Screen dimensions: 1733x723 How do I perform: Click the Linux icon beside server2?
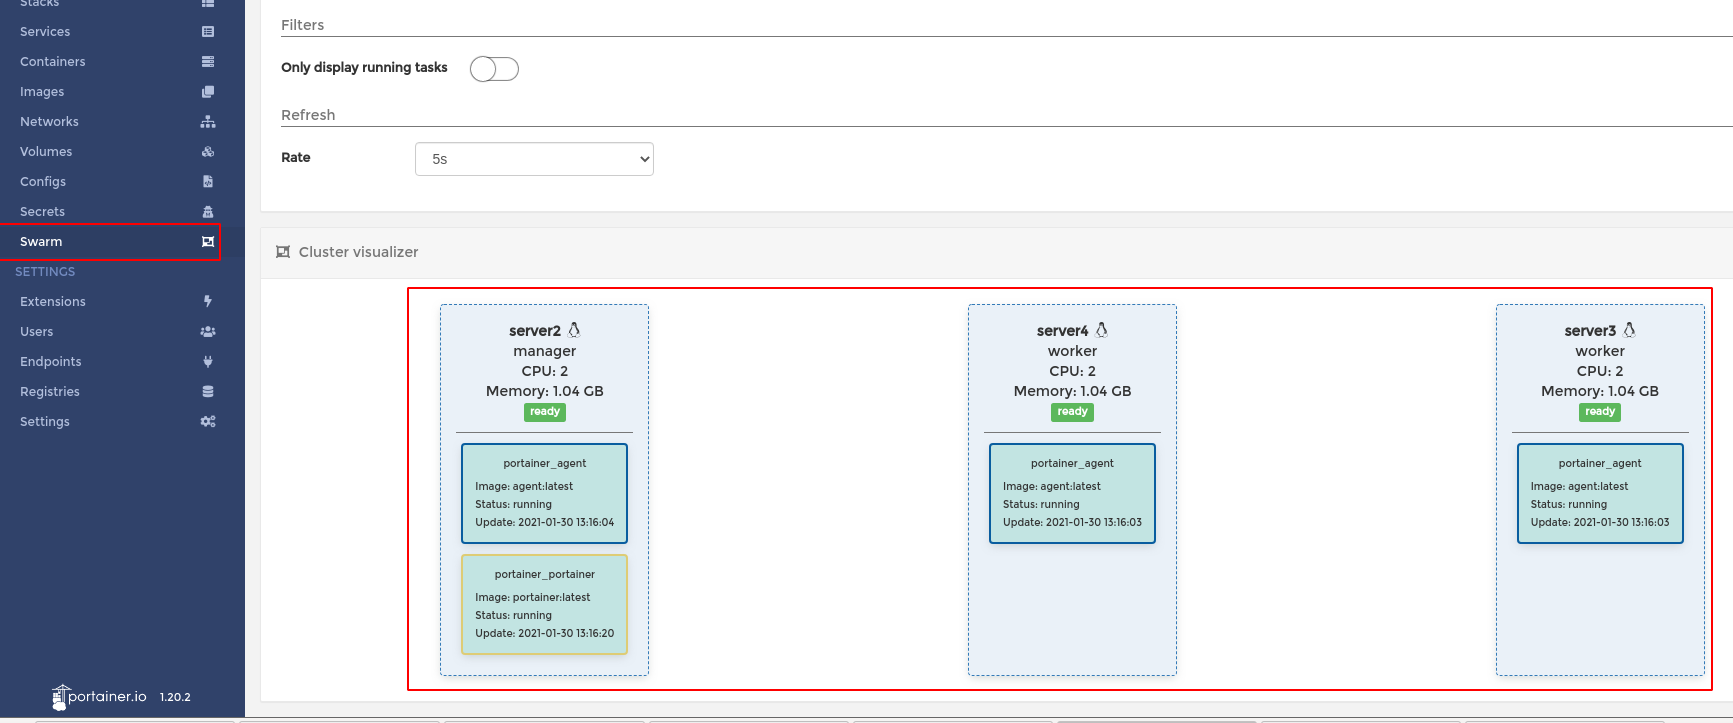tap(574, 330)
